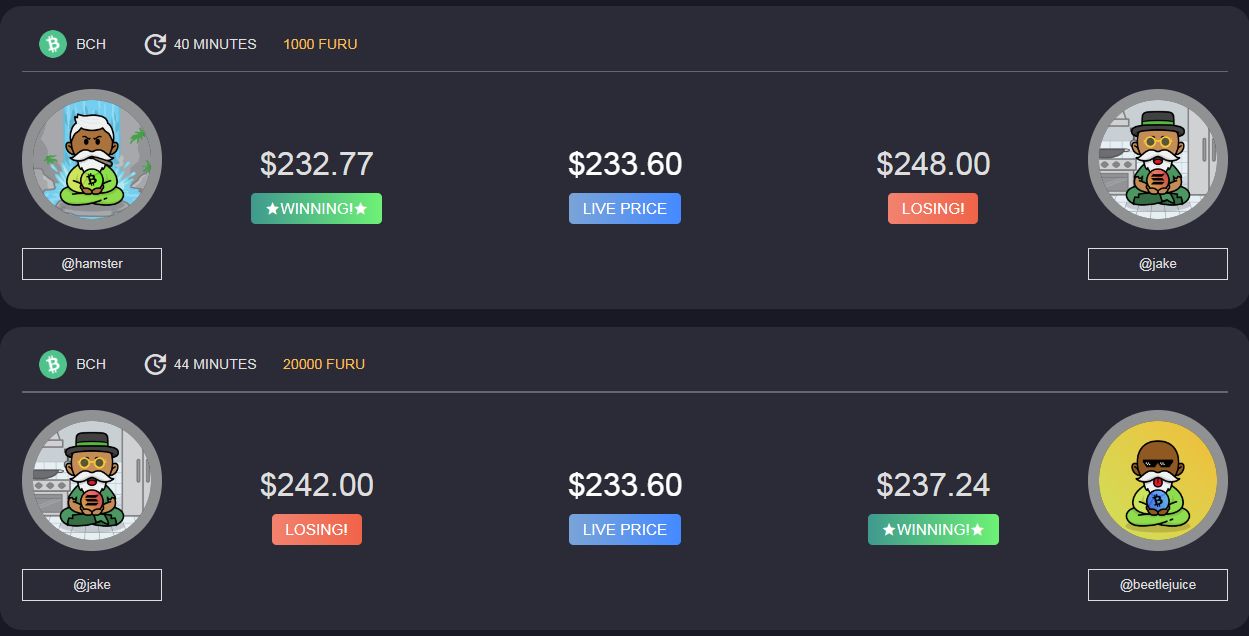This screenshot has height=636, width=1249.
Task: Click the 1000 FURU wager label
Action: pyautogui.click(x=320, y=44)
